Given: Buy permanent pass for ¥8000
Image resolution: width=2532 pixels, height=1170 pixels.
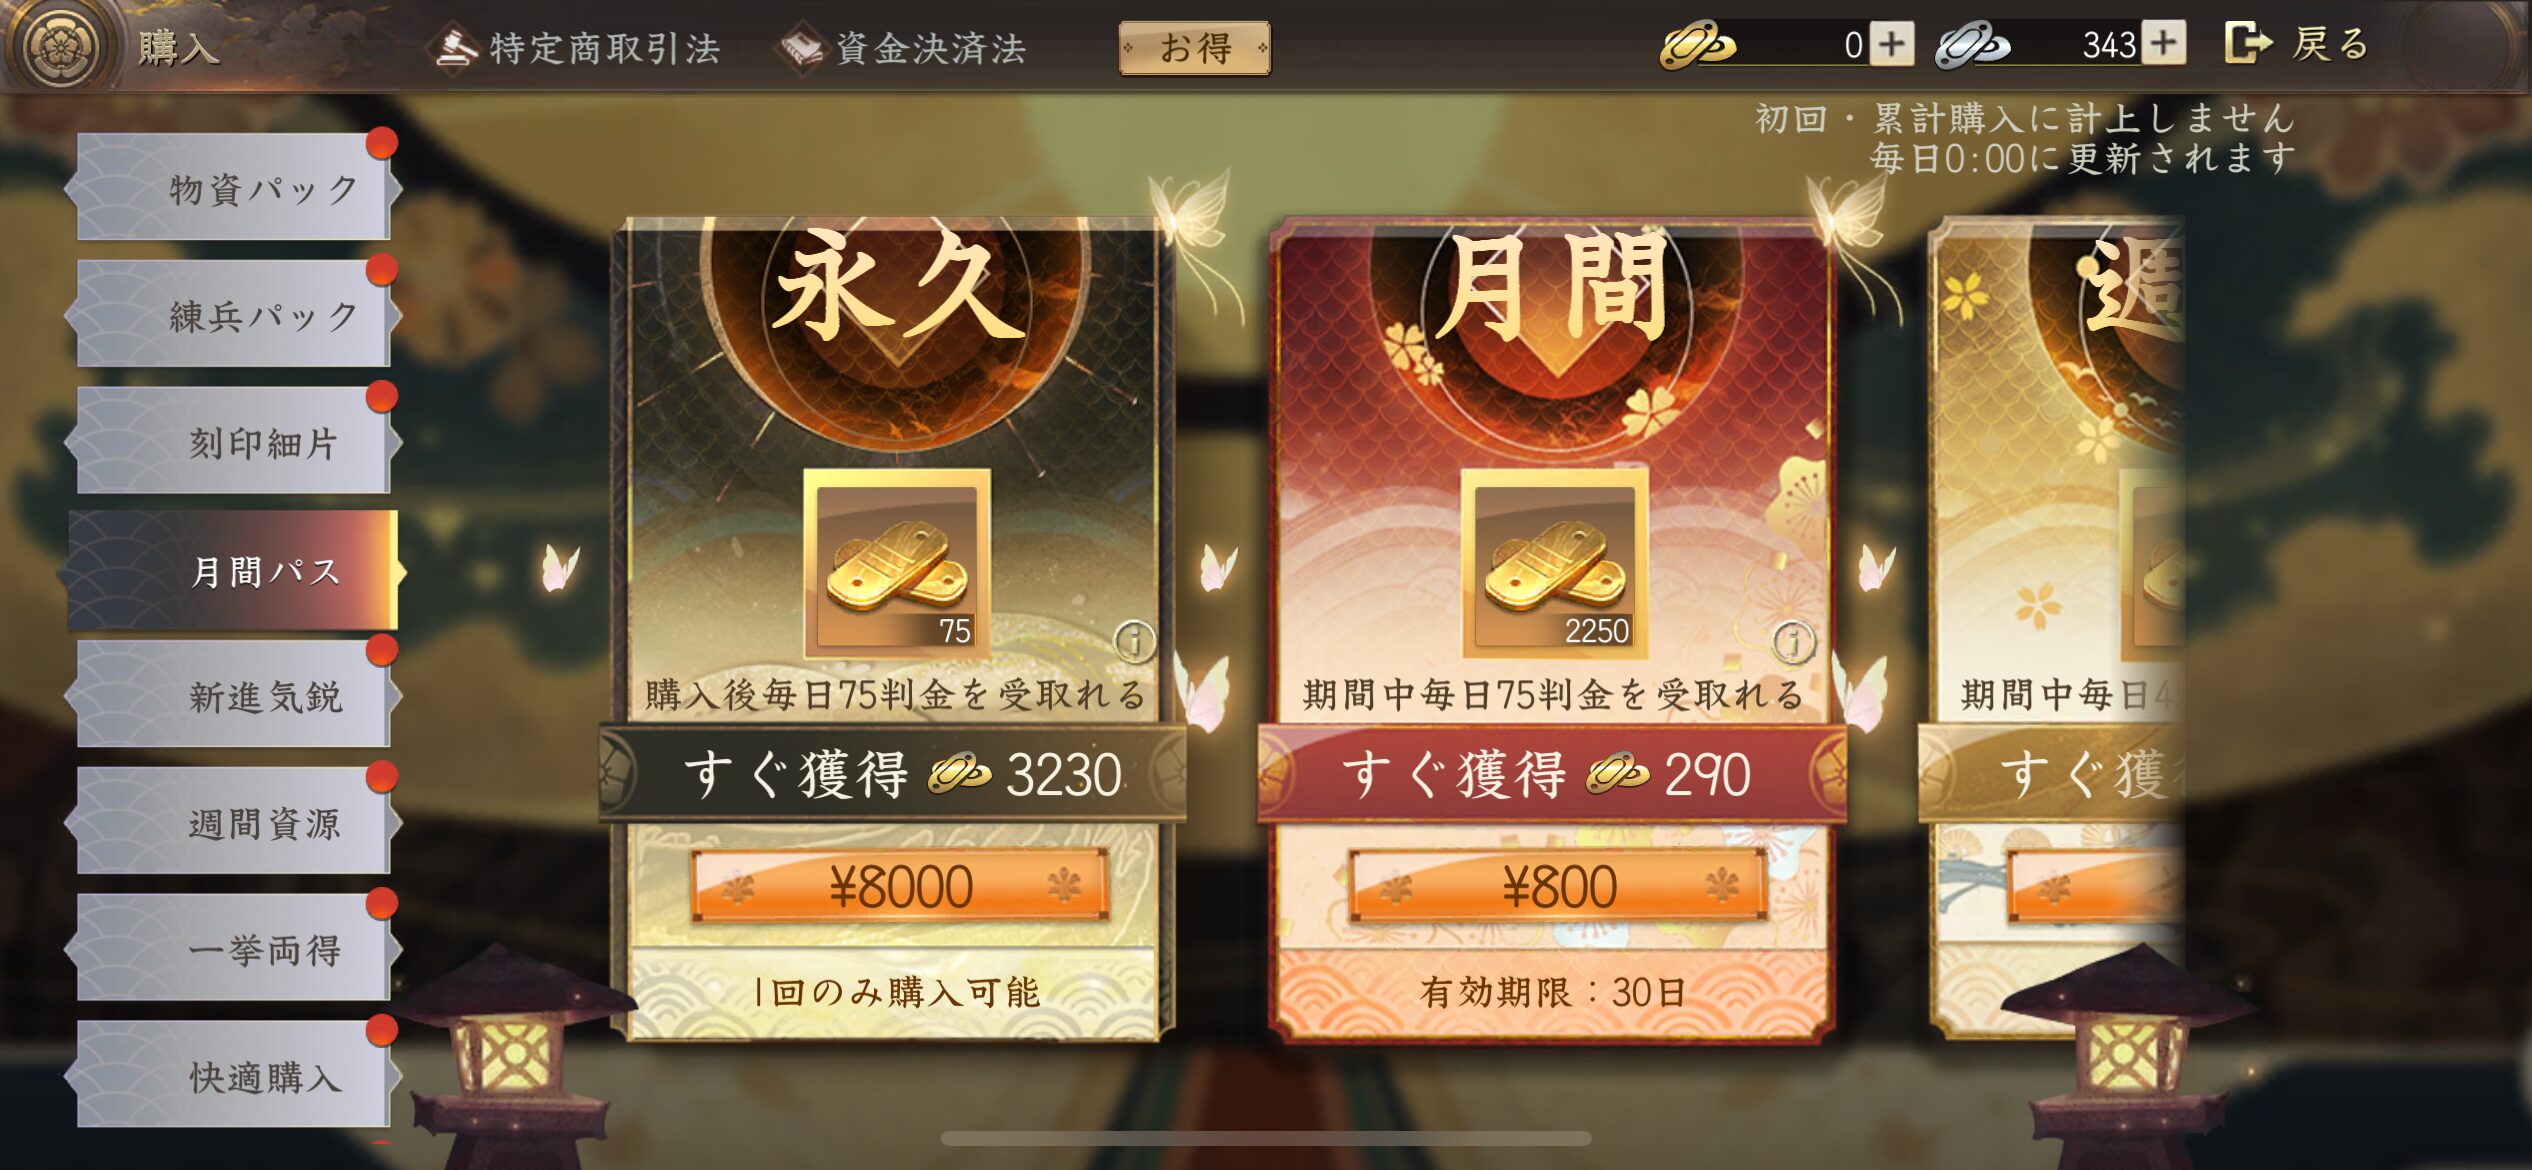Looking at the screenshot, I should (900, 886).
